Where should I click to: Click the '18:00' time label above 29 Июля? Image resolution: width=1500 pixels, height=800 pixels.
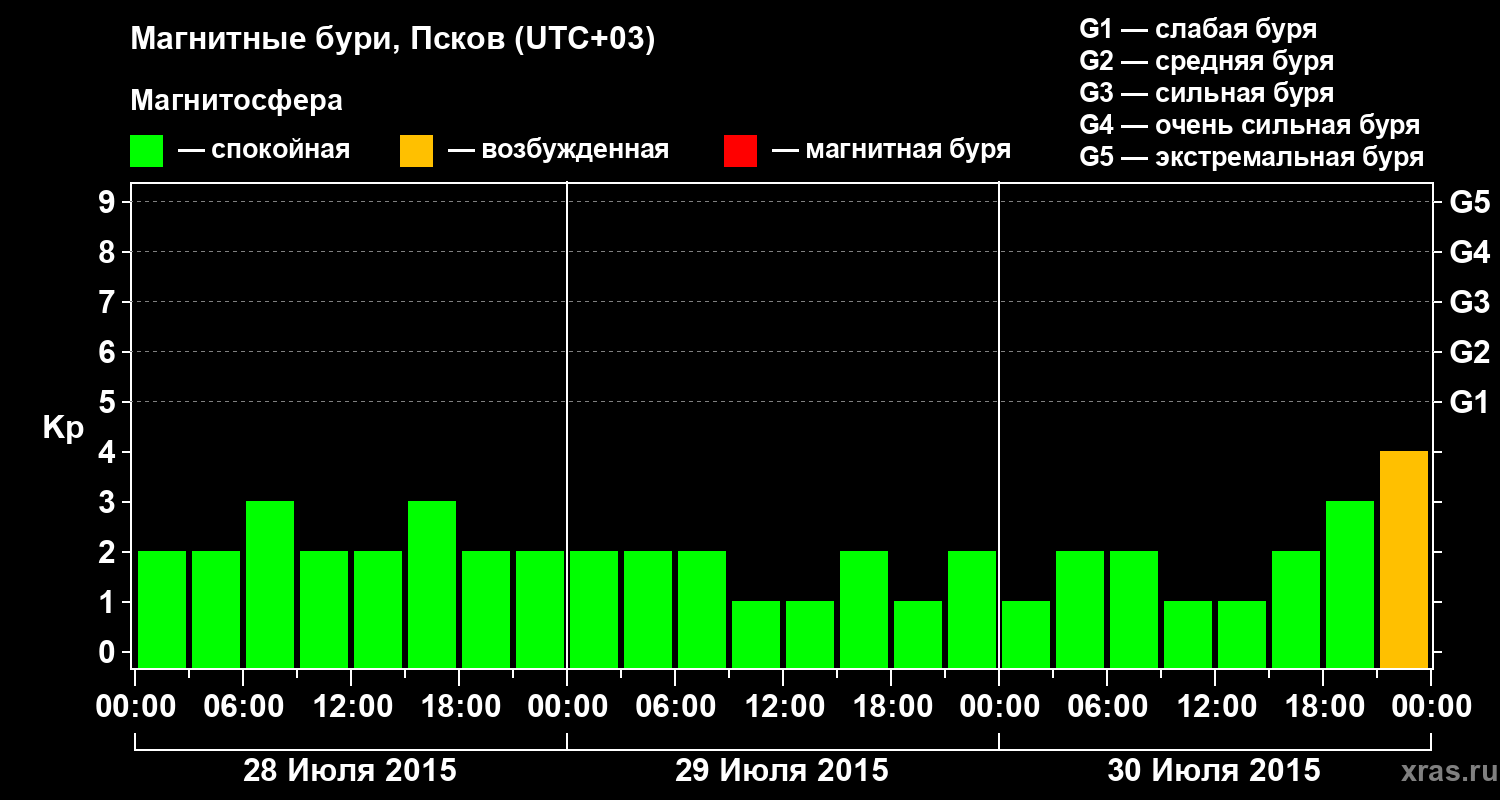point(892,707)
